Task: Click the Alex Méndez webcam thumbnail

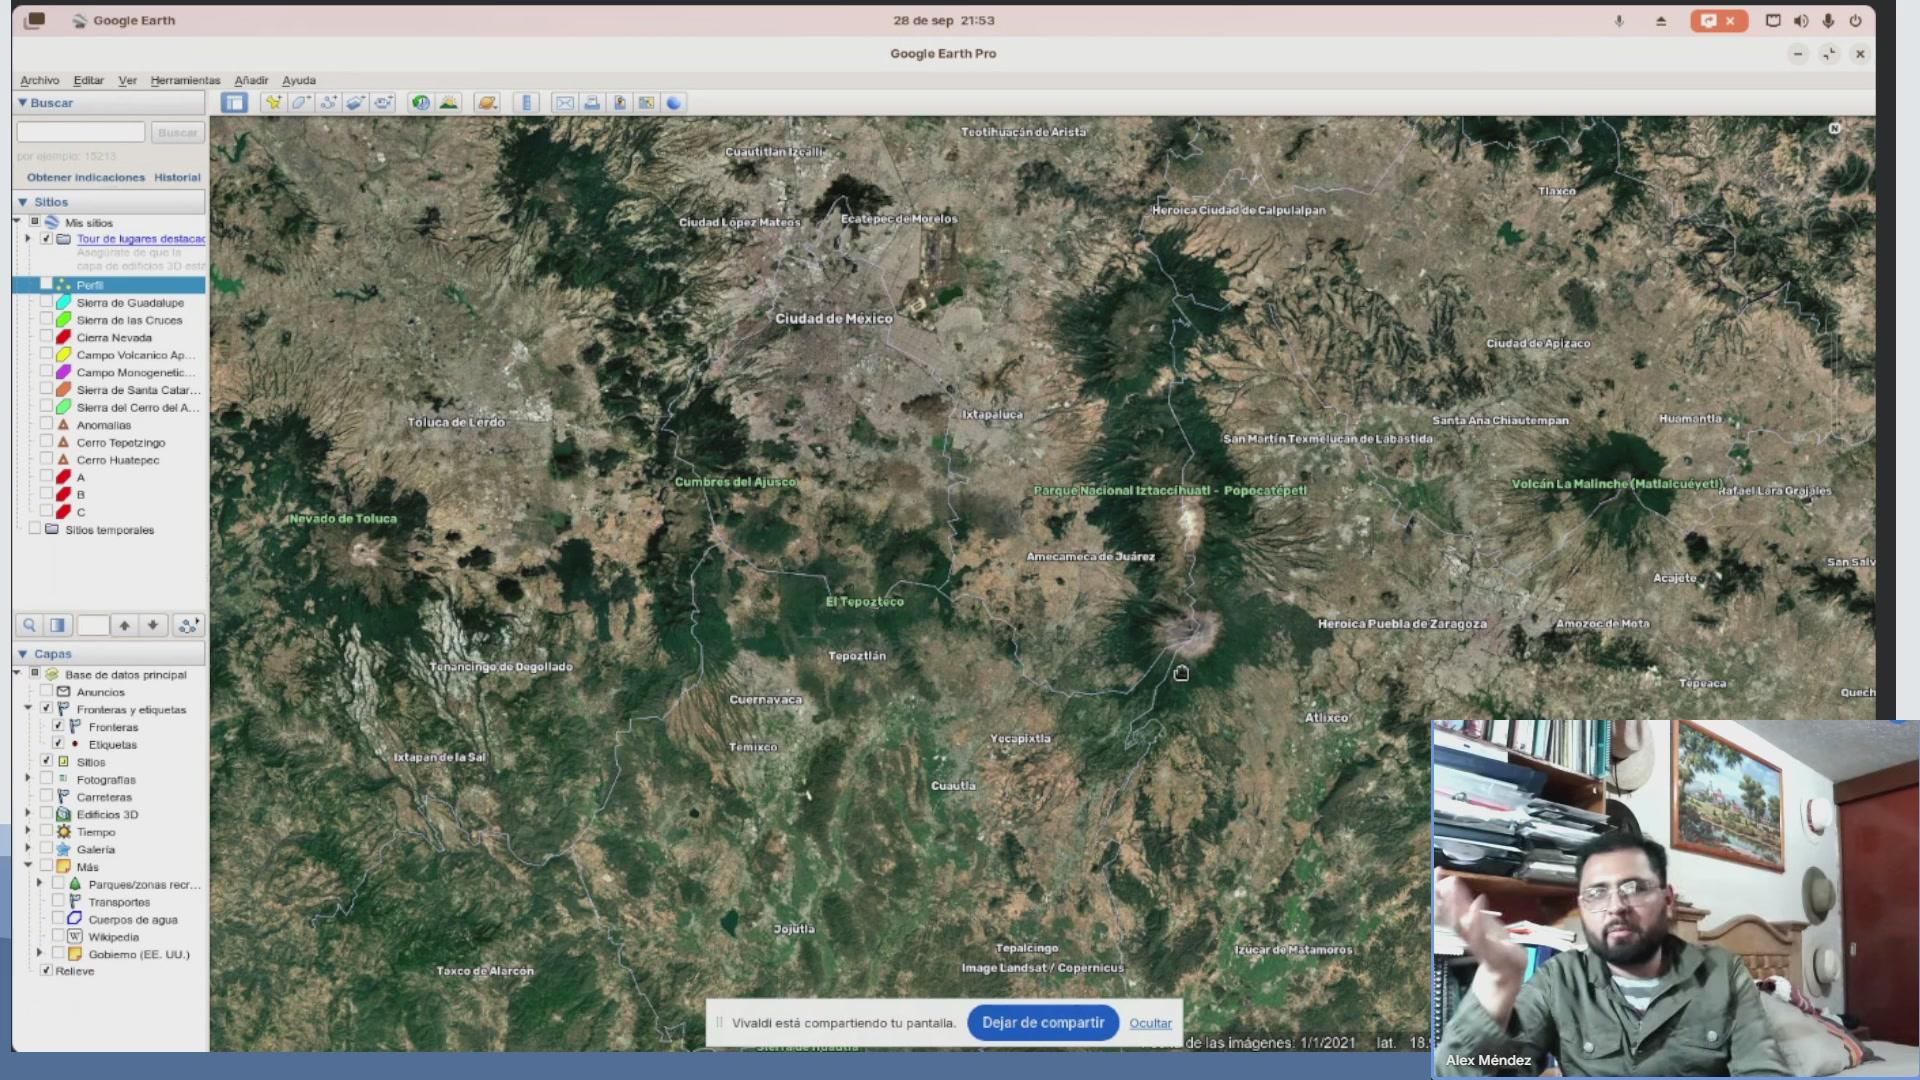Action: (x=1675, y=898)
